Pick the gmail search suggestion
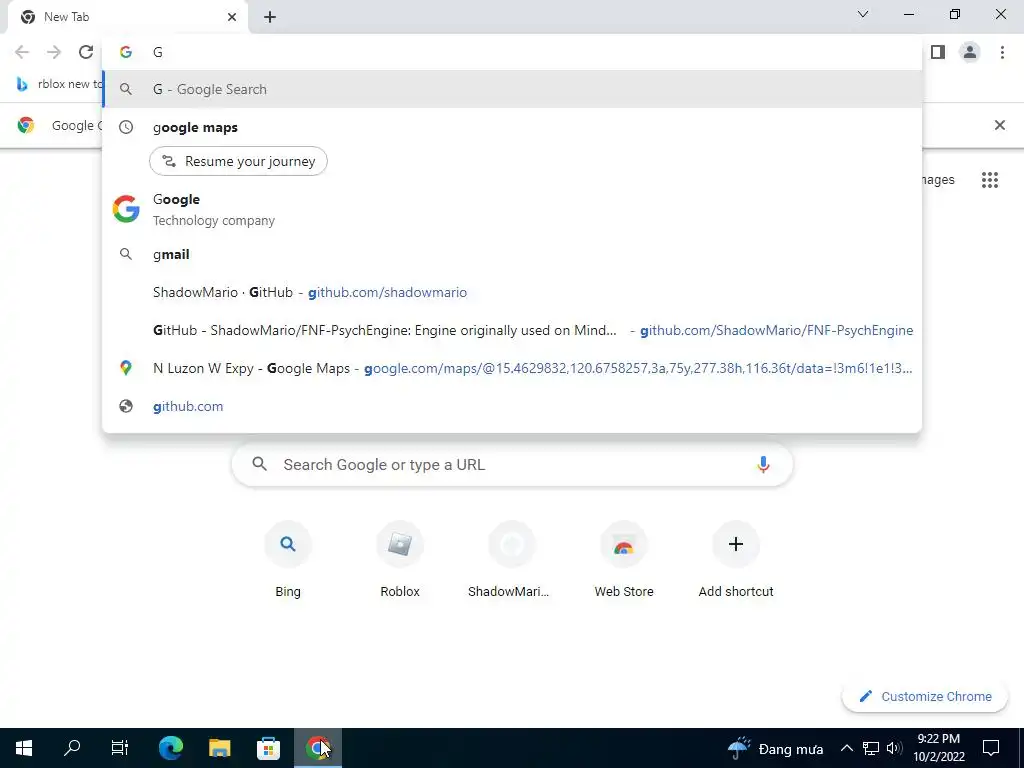This screenshot has width=1024, height=768. [x=512, y=255]
